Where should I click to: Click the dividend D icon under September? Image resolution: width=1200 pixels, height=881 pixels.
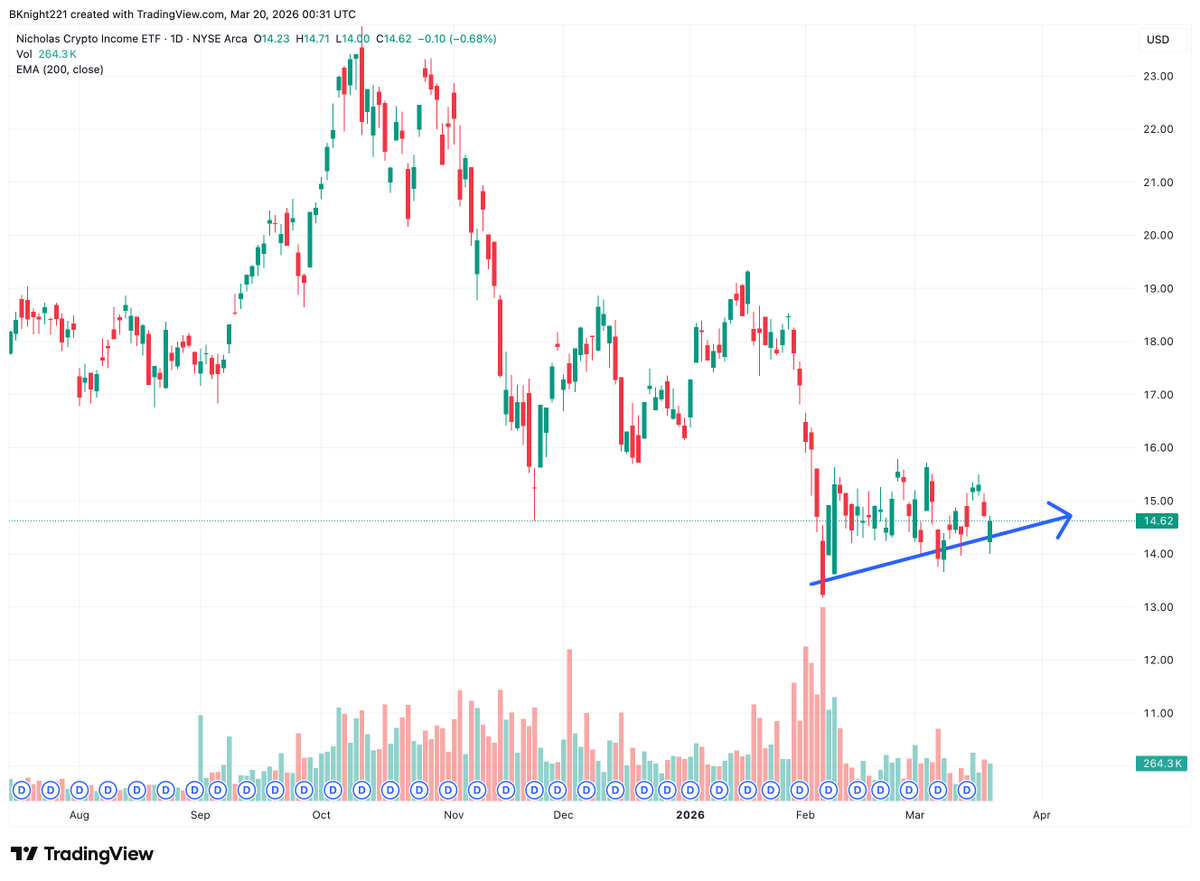[x=194, y=790]
